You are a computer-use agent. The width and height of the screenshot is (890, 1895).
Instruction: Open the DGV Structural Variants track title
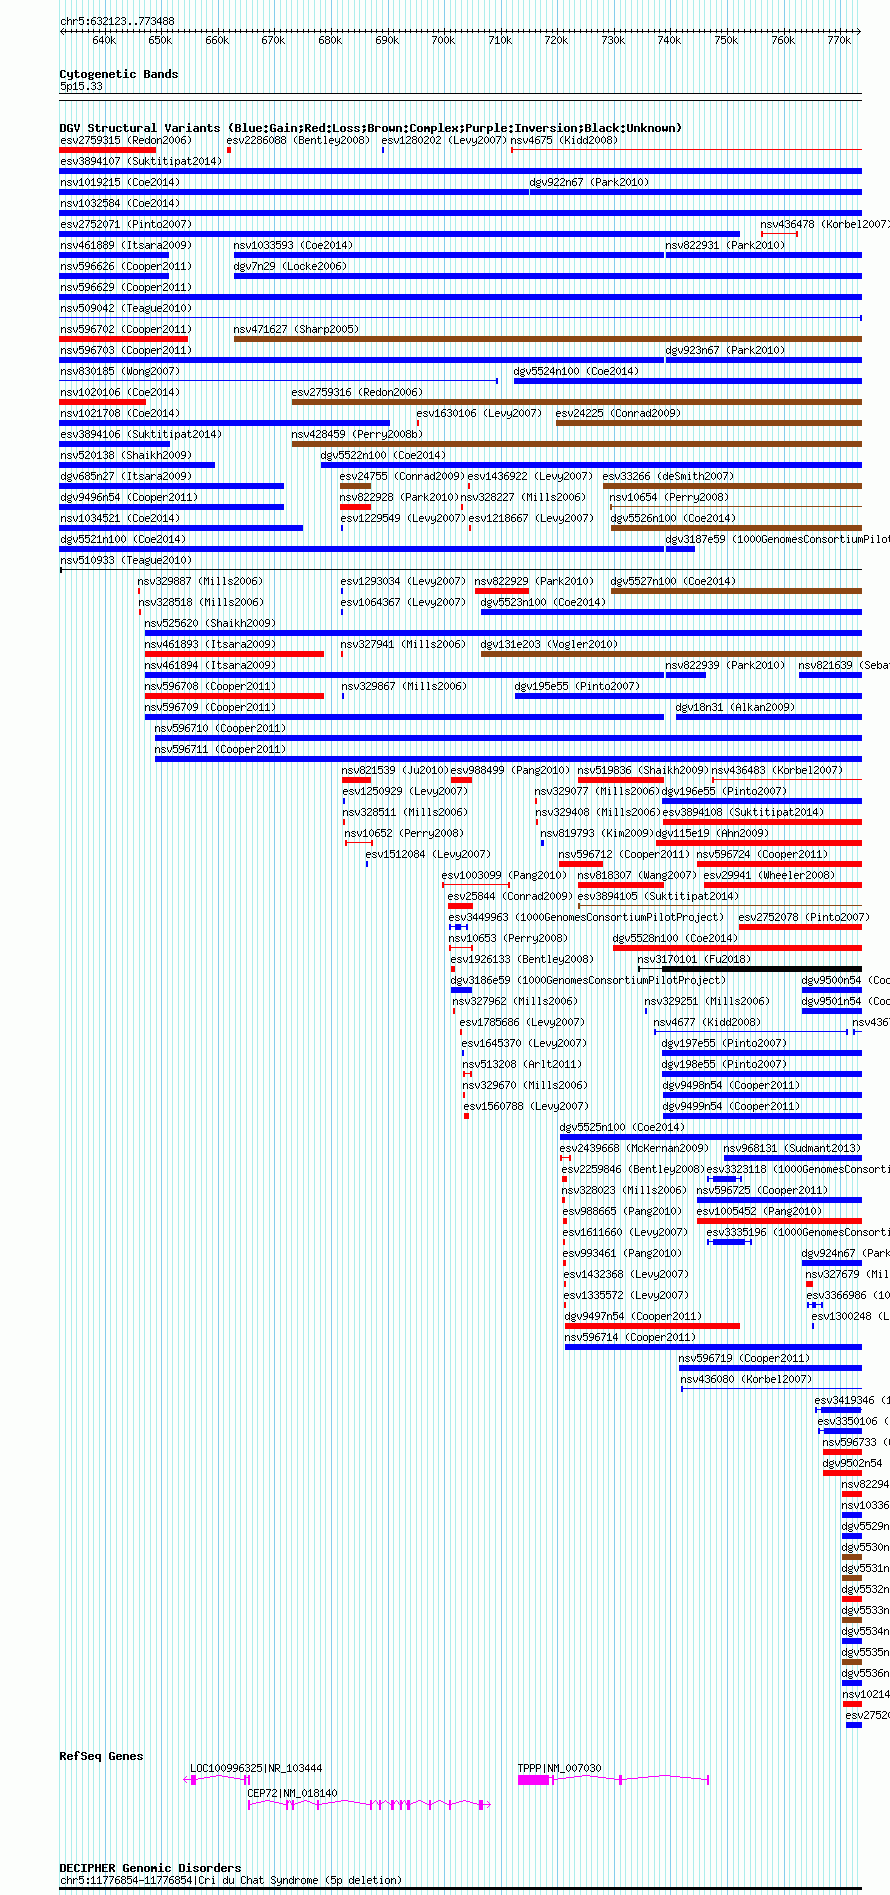(x=370, y=128)
